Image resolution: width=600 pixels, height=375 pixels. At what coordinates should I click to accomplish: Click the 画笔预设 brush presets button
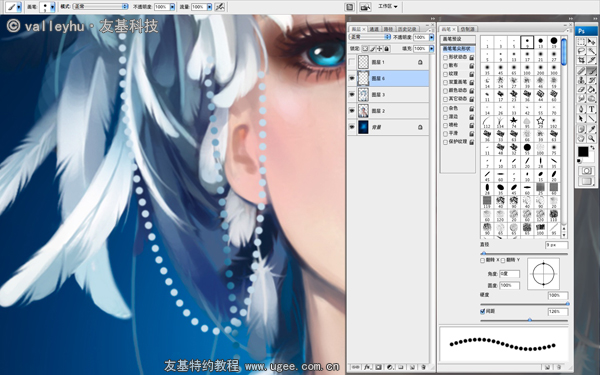[x=457, y=39]
